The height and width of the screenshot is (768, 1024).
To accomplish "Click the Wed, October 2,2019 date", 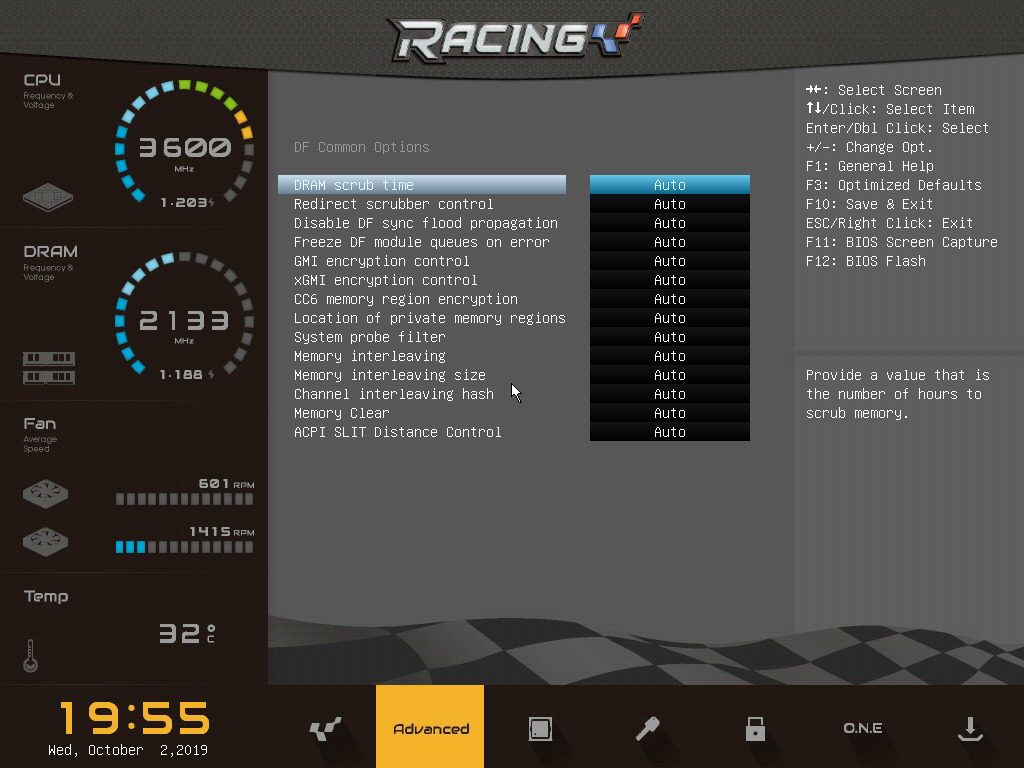I will point(128,750).
